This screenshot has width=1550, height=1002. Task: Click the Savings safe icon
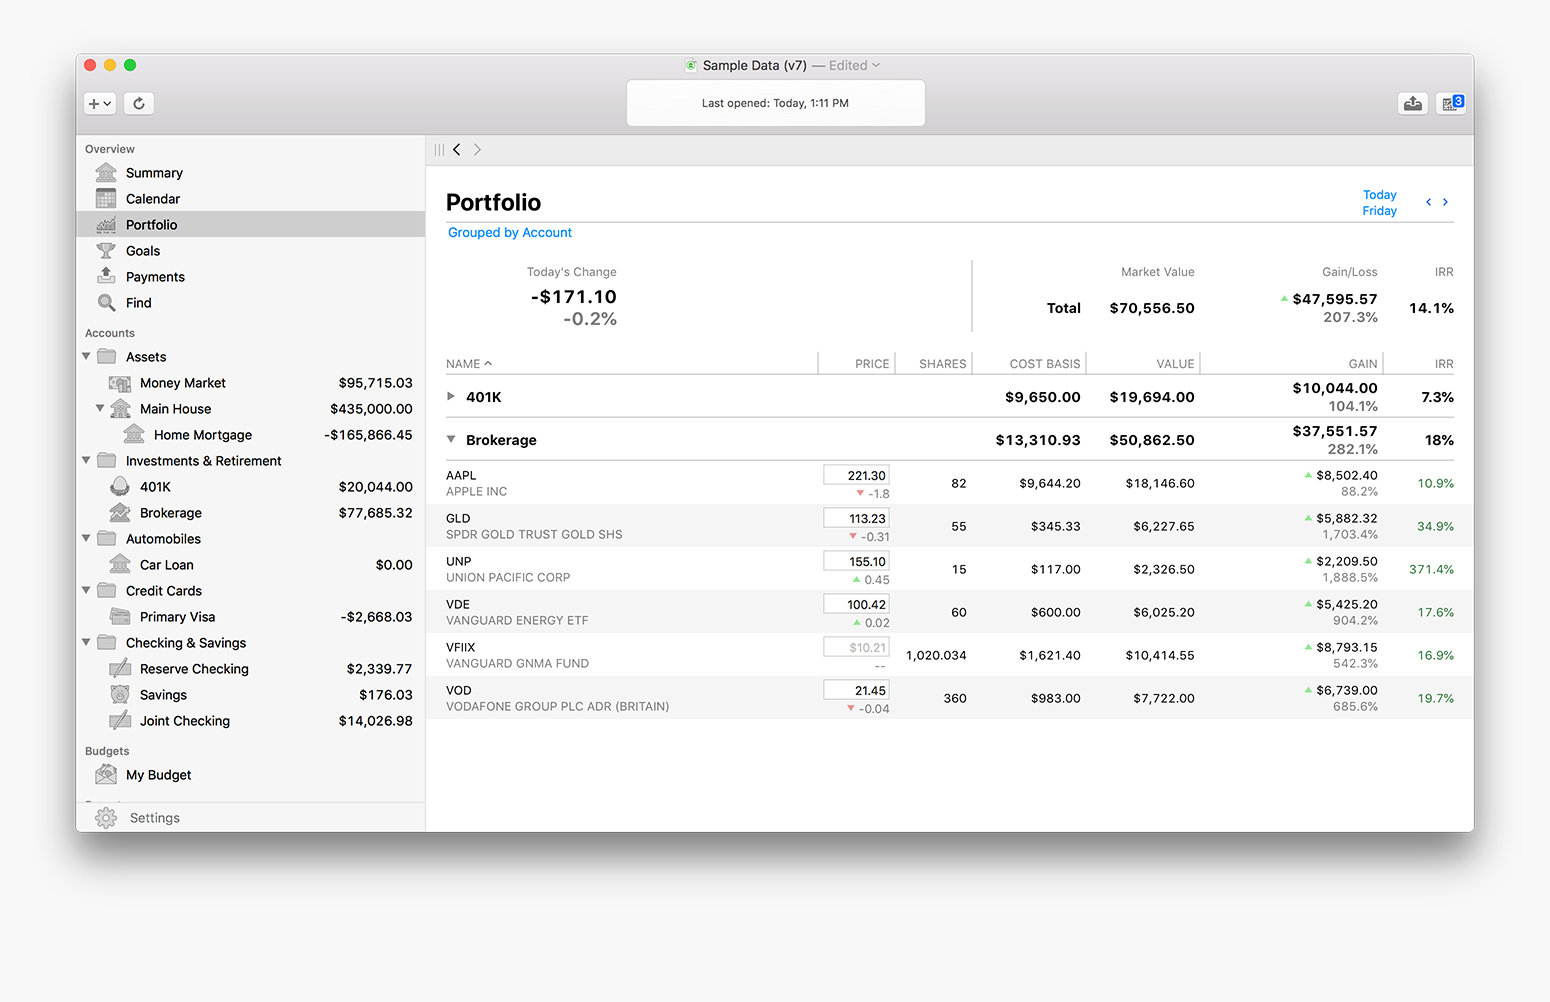pos(120,695)
